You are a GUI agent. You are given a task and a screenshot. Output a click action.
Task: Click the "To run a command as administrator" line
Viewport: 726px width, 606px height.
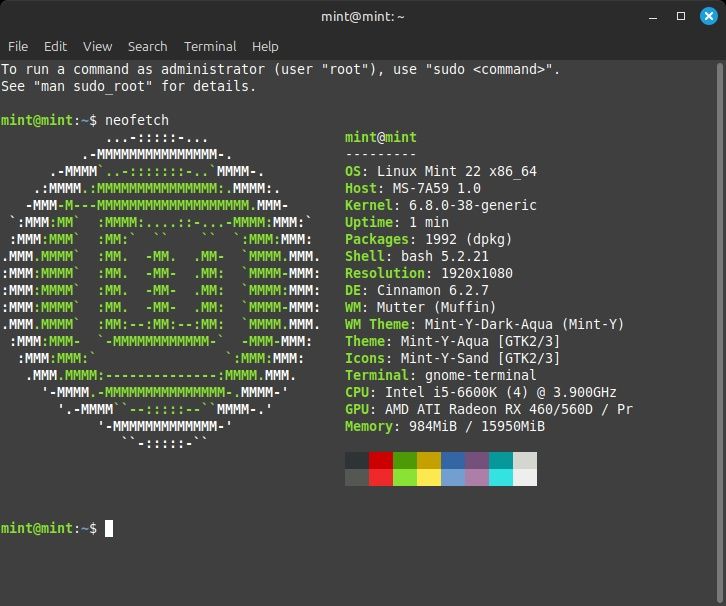[x=281, y=69]
